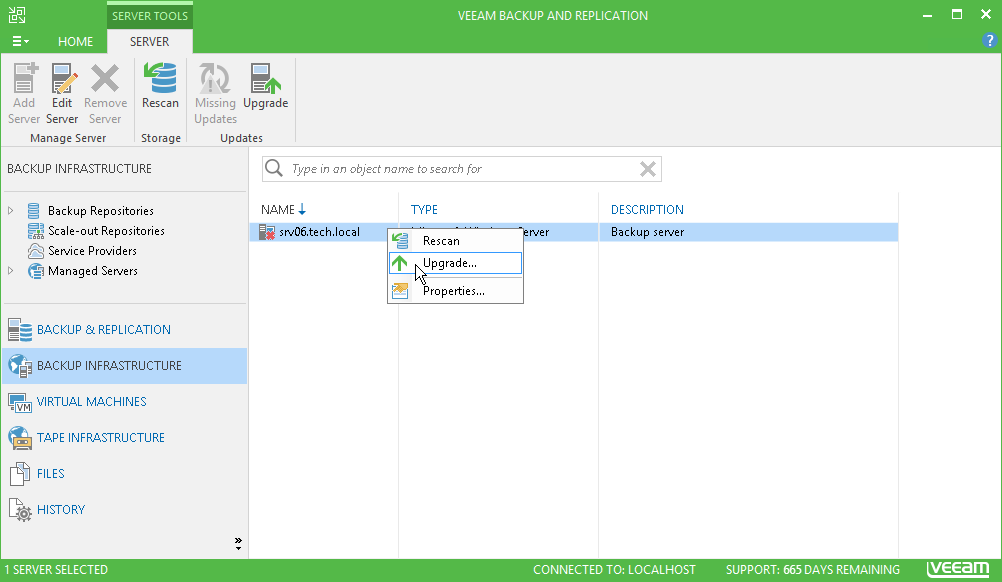The height and width of the screenshot is (582, 1002).
Task: Click the Service Providers tree icon
Action: point(36,250)
